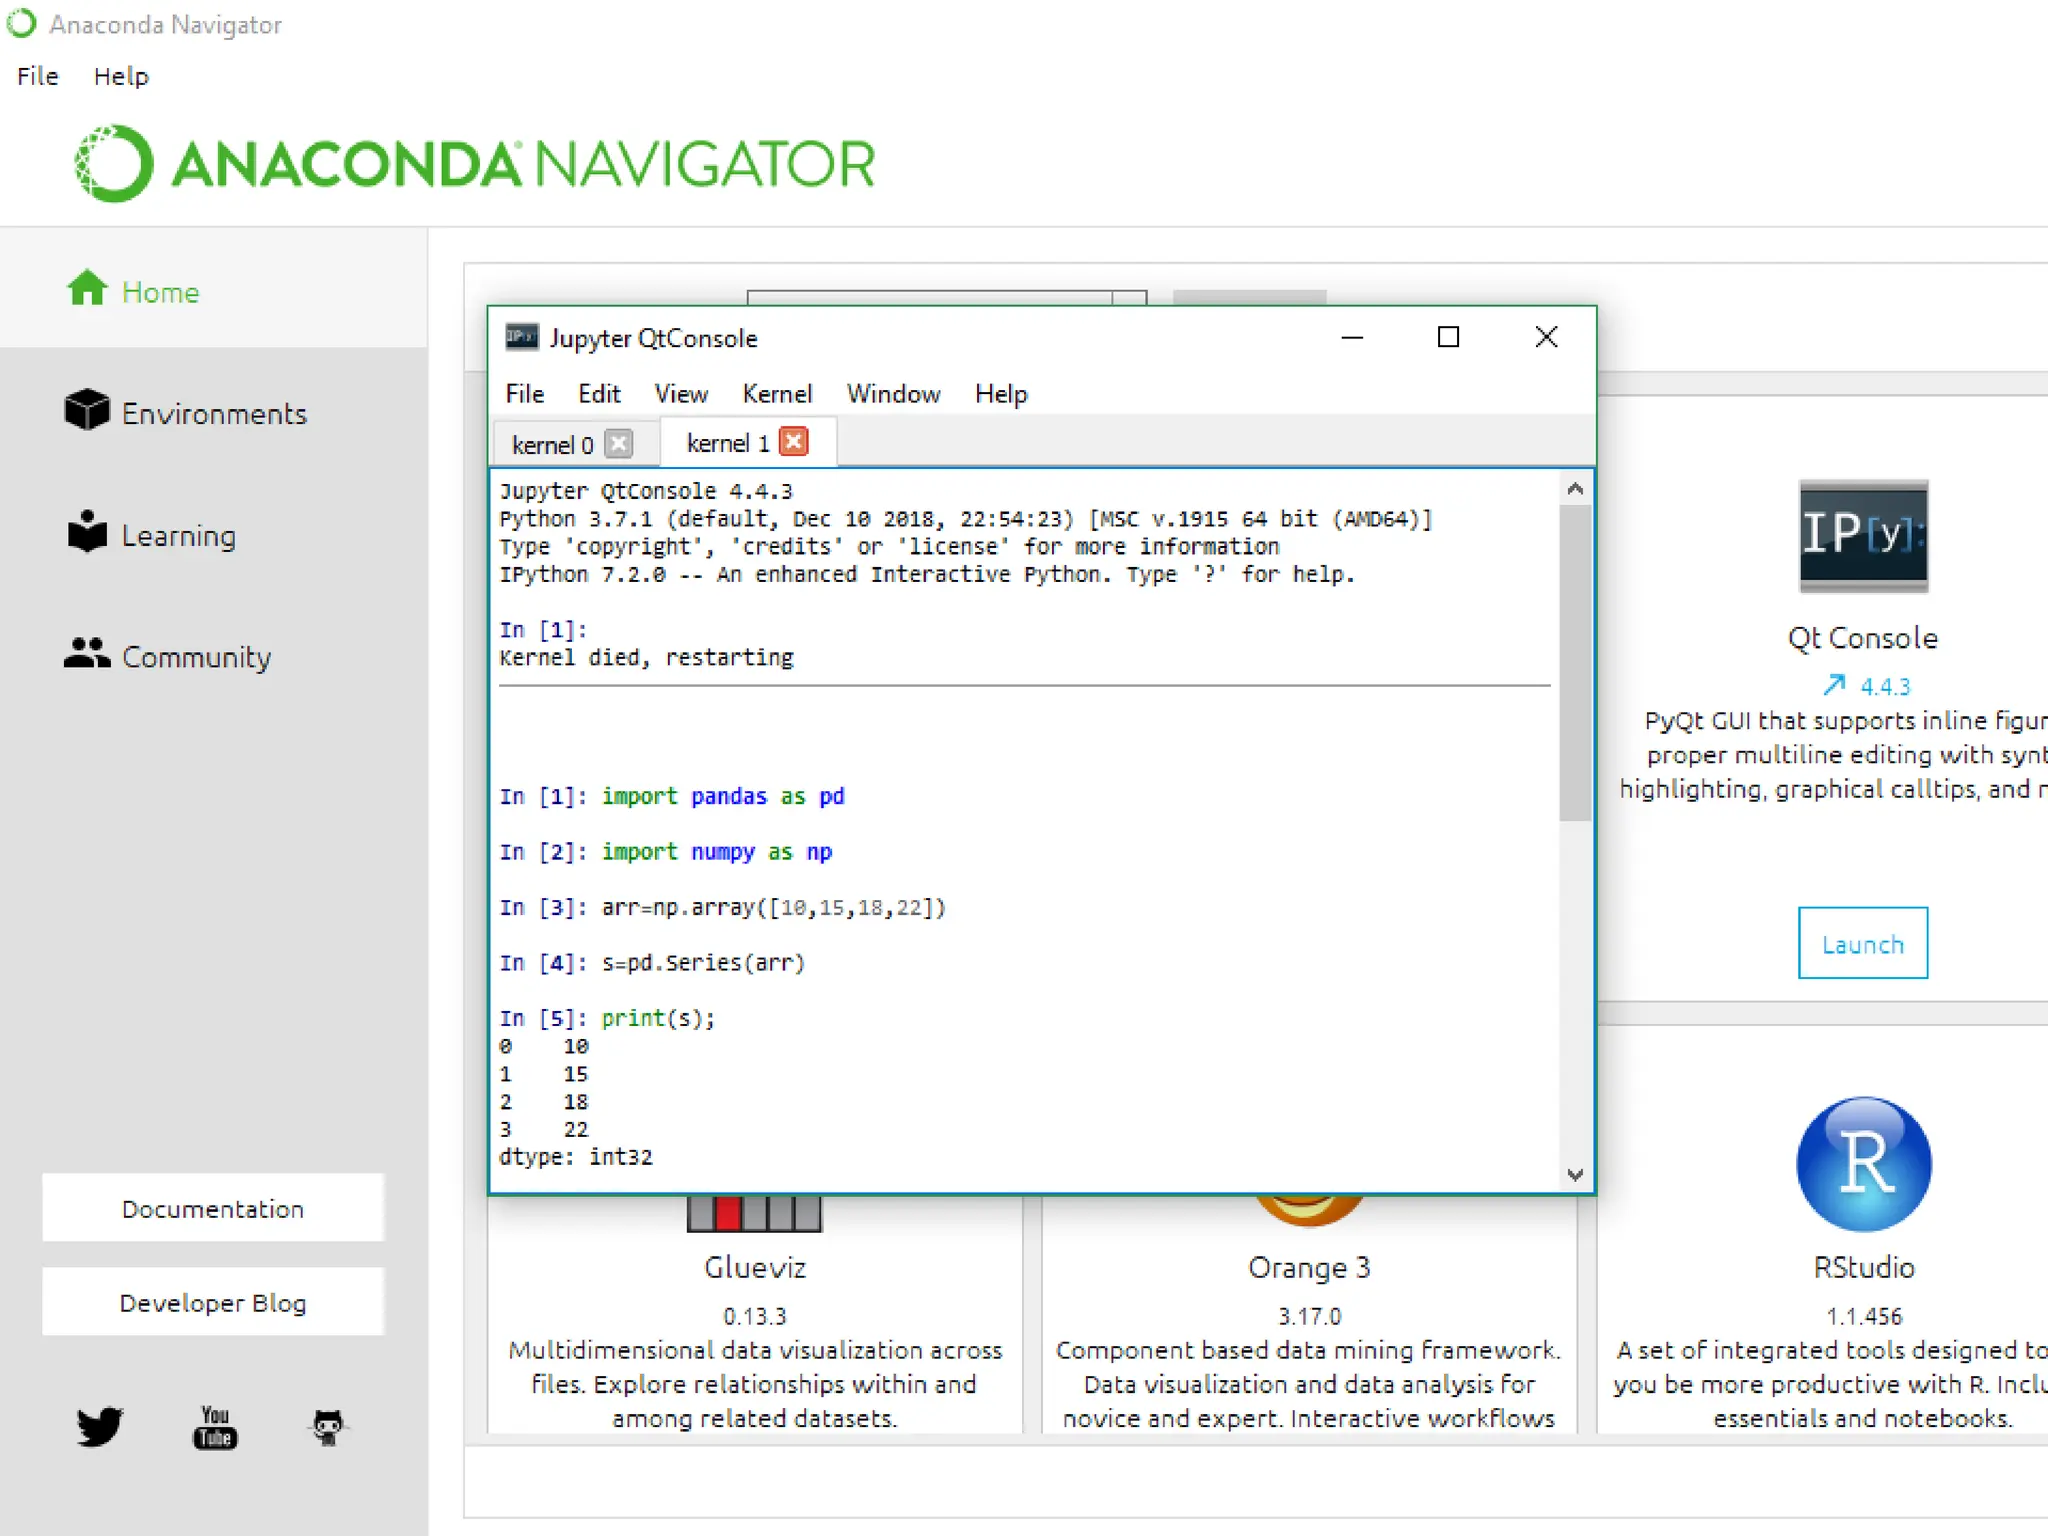Click the RStudio application title
The height and width of the screenshot is (1536, 2048).
point(1864,1267)
